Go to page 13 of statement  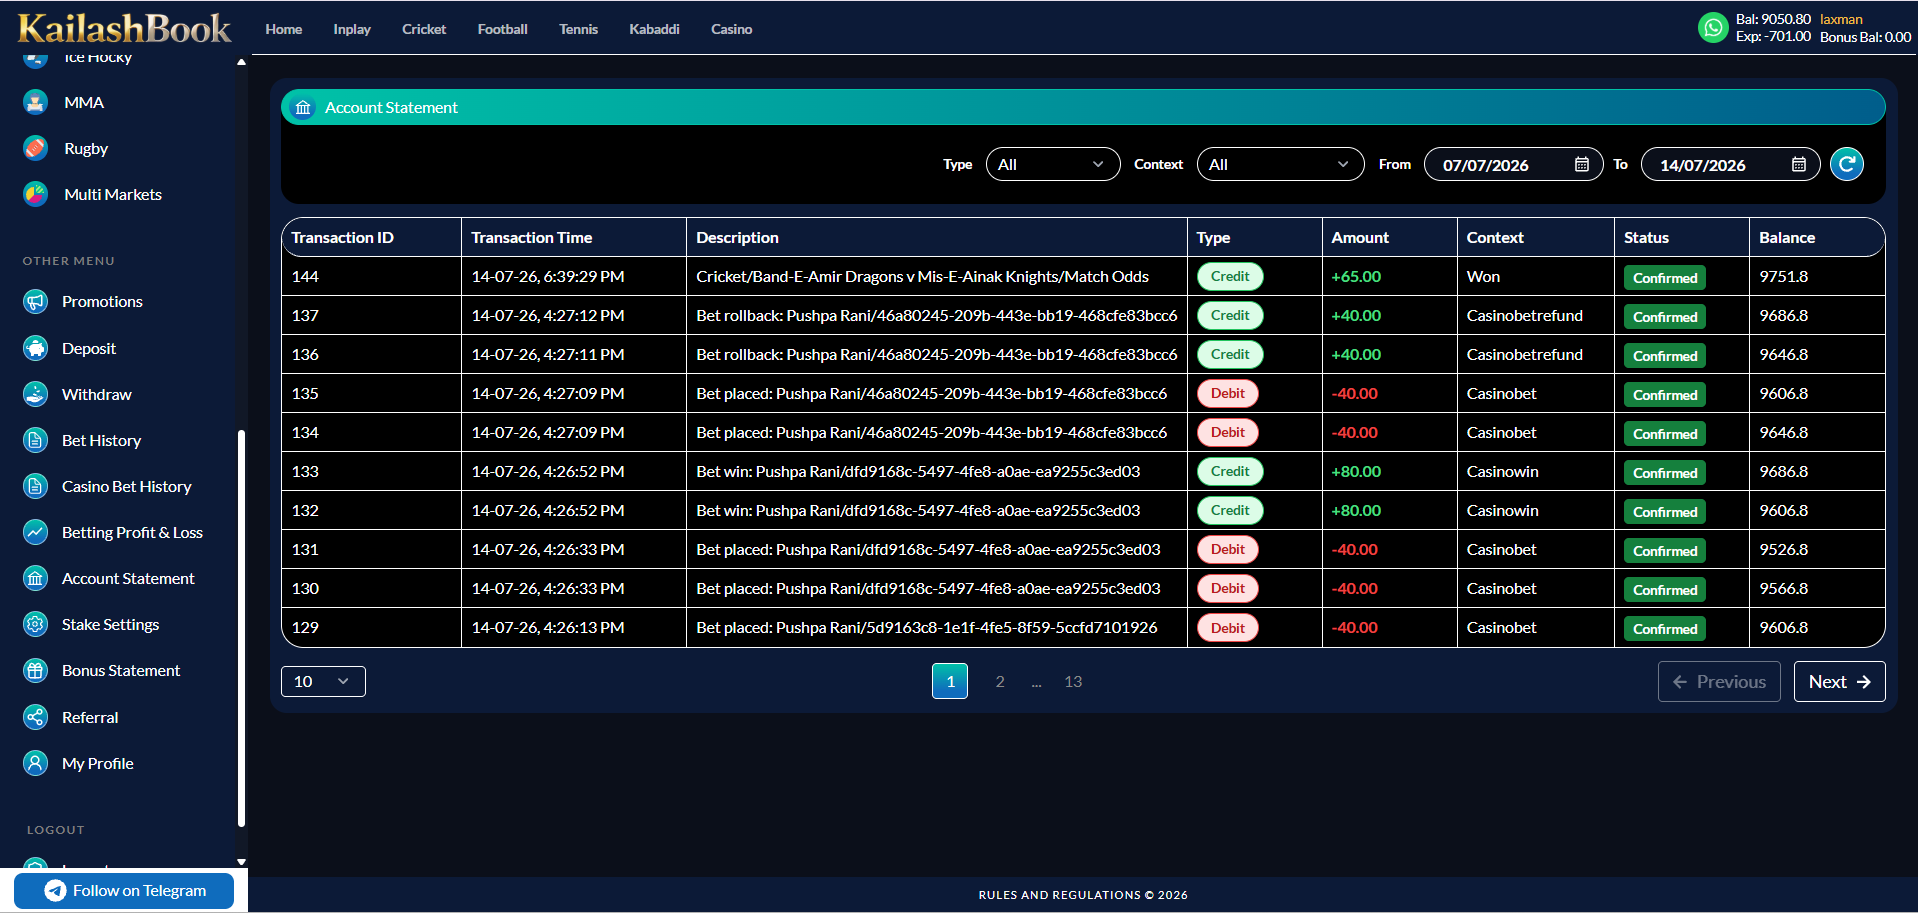pyautogui.click(x=1073, y=681)
